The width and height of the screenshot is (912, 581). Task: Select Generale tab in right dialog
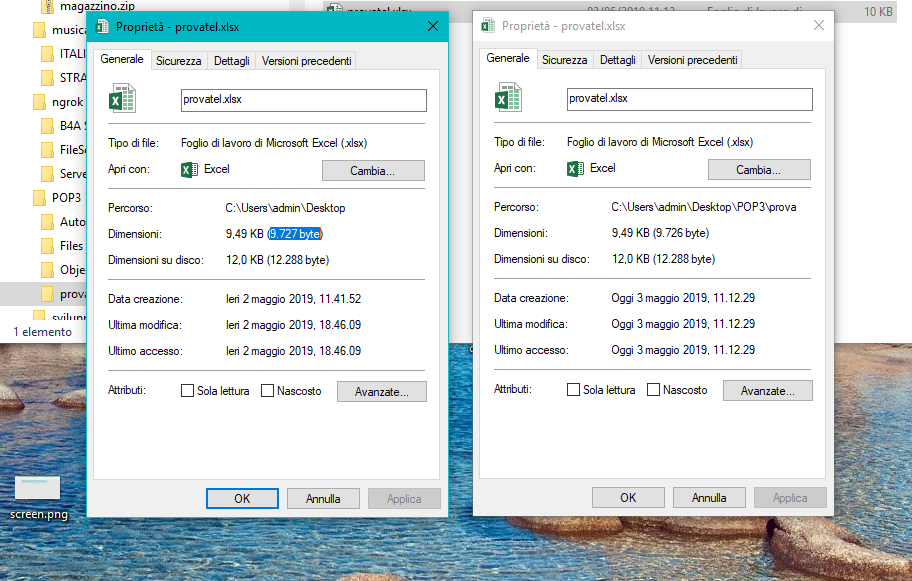coord(508,58)
